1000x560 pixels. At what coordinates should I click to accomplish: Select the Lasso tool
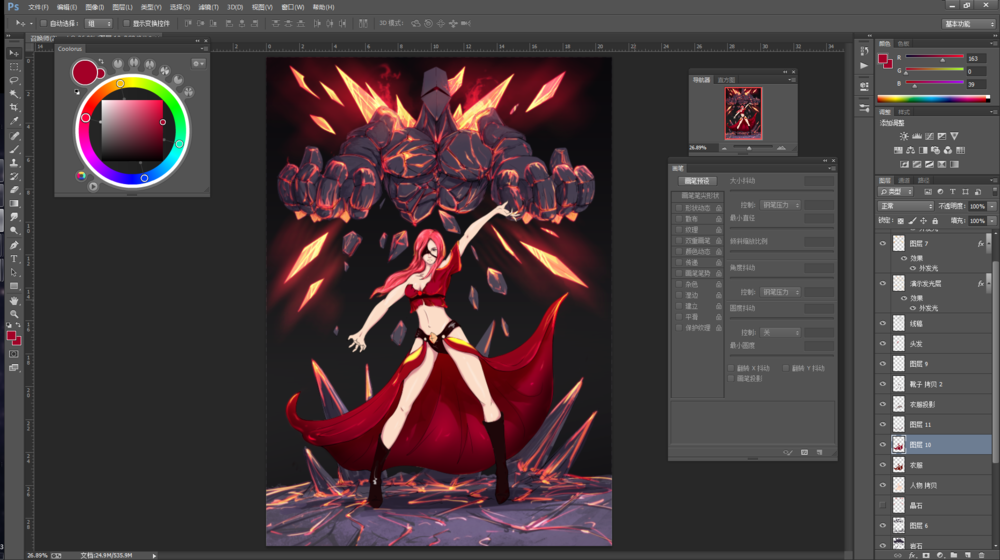14,80
